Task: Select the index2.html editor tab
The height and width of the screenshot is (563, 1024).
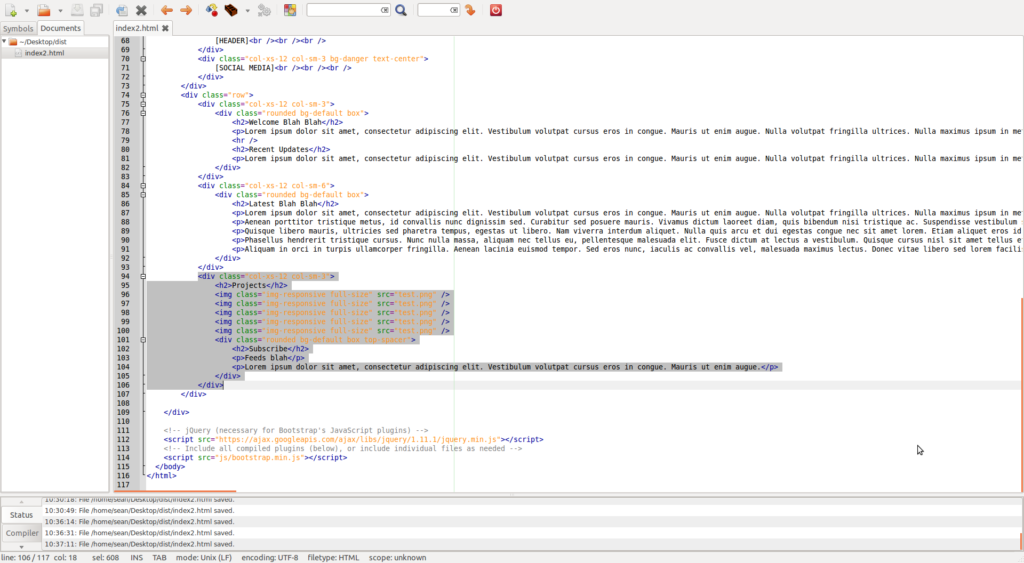Action: point(136,28)
